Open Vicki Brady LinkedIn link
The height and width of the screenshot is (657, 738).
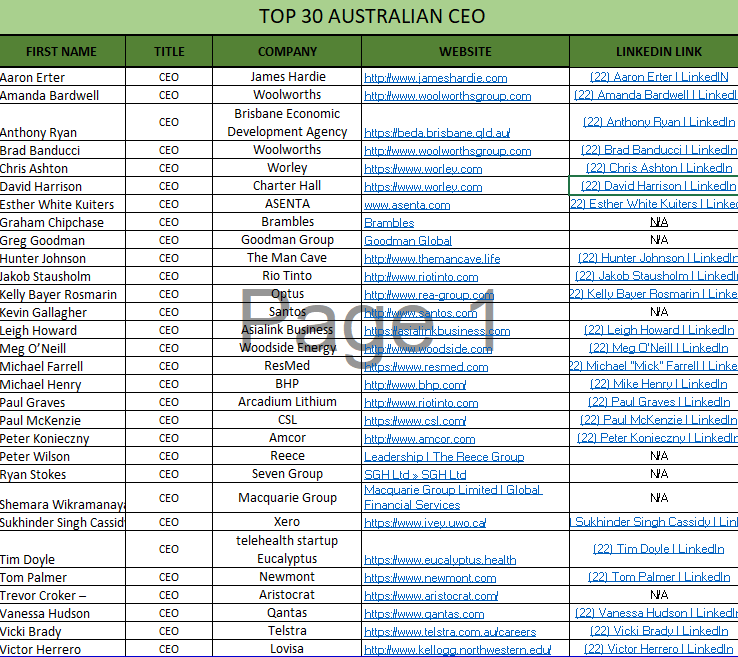coord(659,631)
